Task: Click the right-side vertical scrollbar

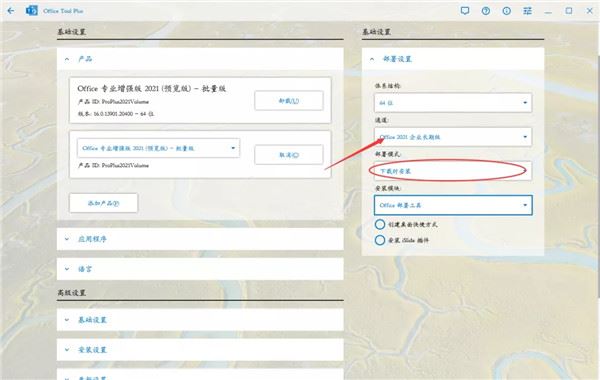Action: pyautogui.click(x=598, y=176)
